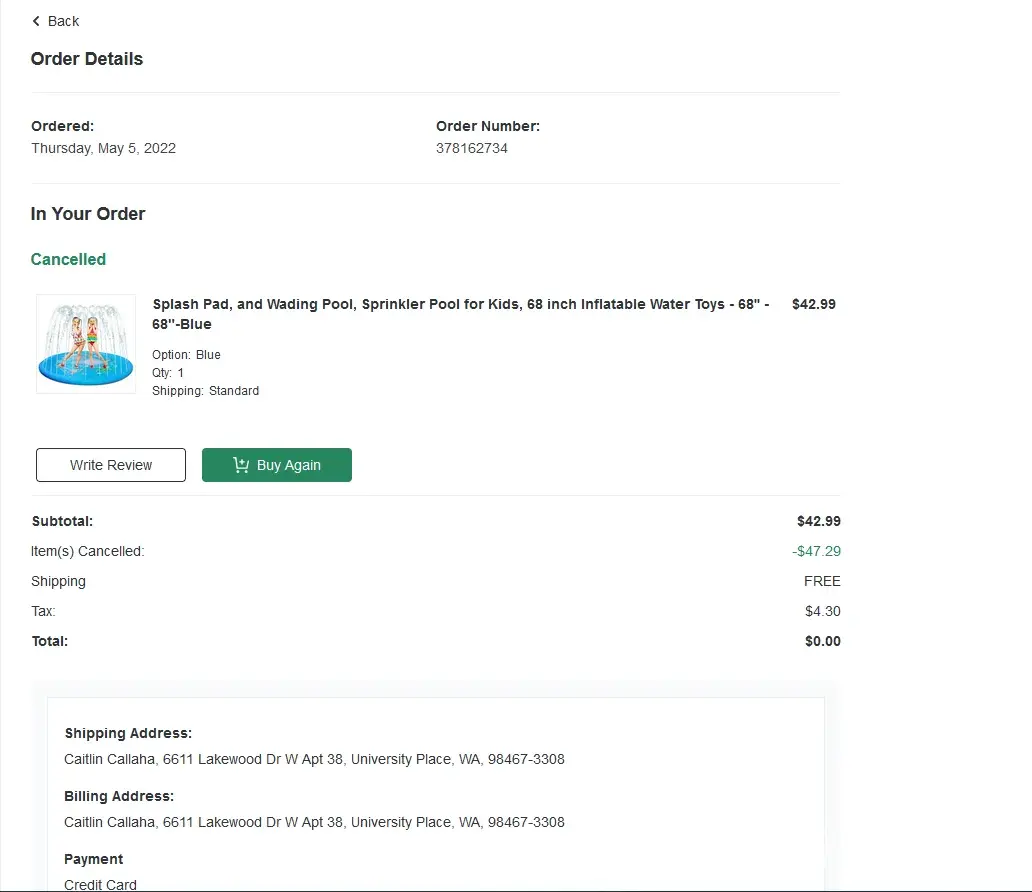Click the $42.99 item price

tap(813, 304)
